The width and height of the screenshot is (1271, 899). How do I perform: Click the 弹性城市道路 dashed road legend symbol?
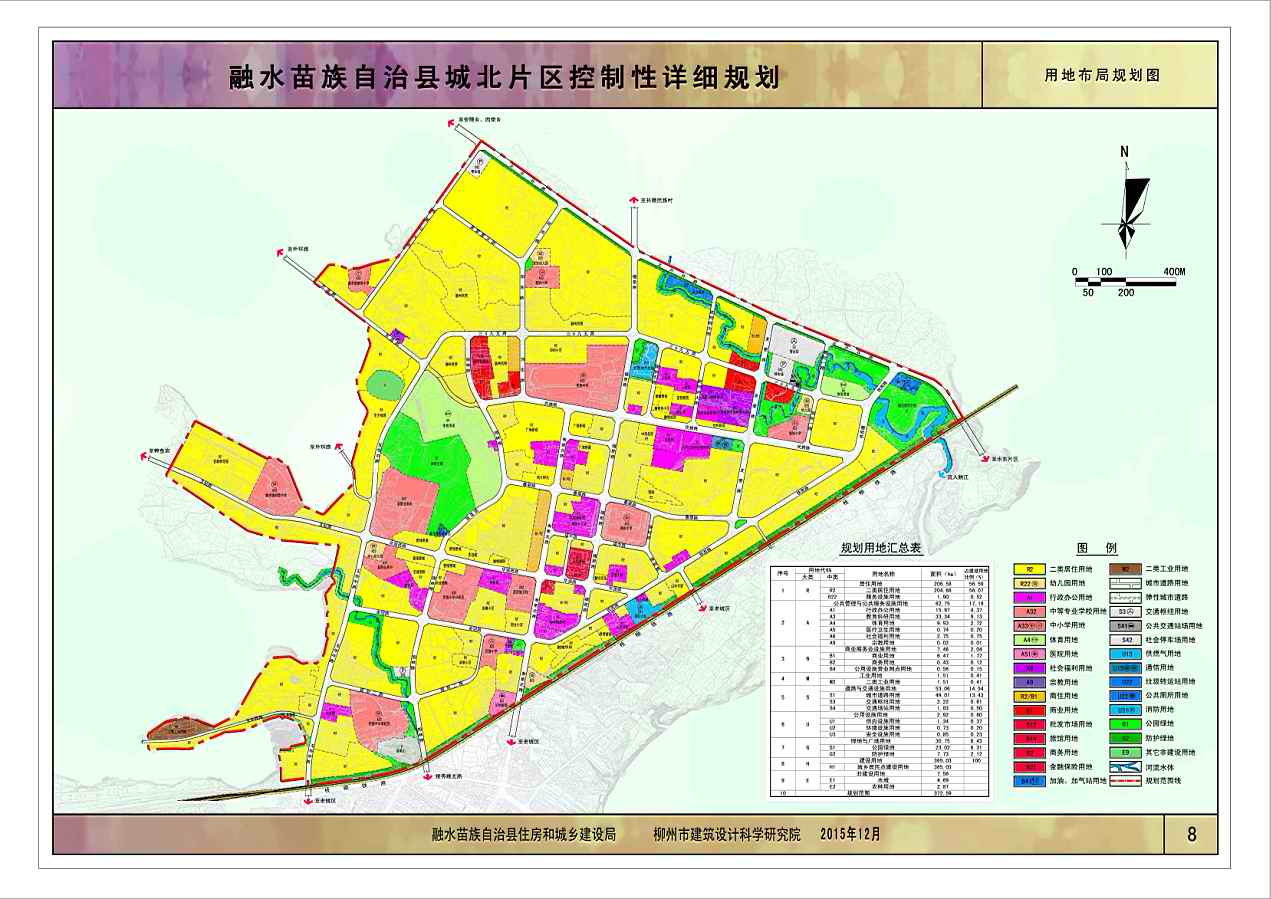point(1126,597)
